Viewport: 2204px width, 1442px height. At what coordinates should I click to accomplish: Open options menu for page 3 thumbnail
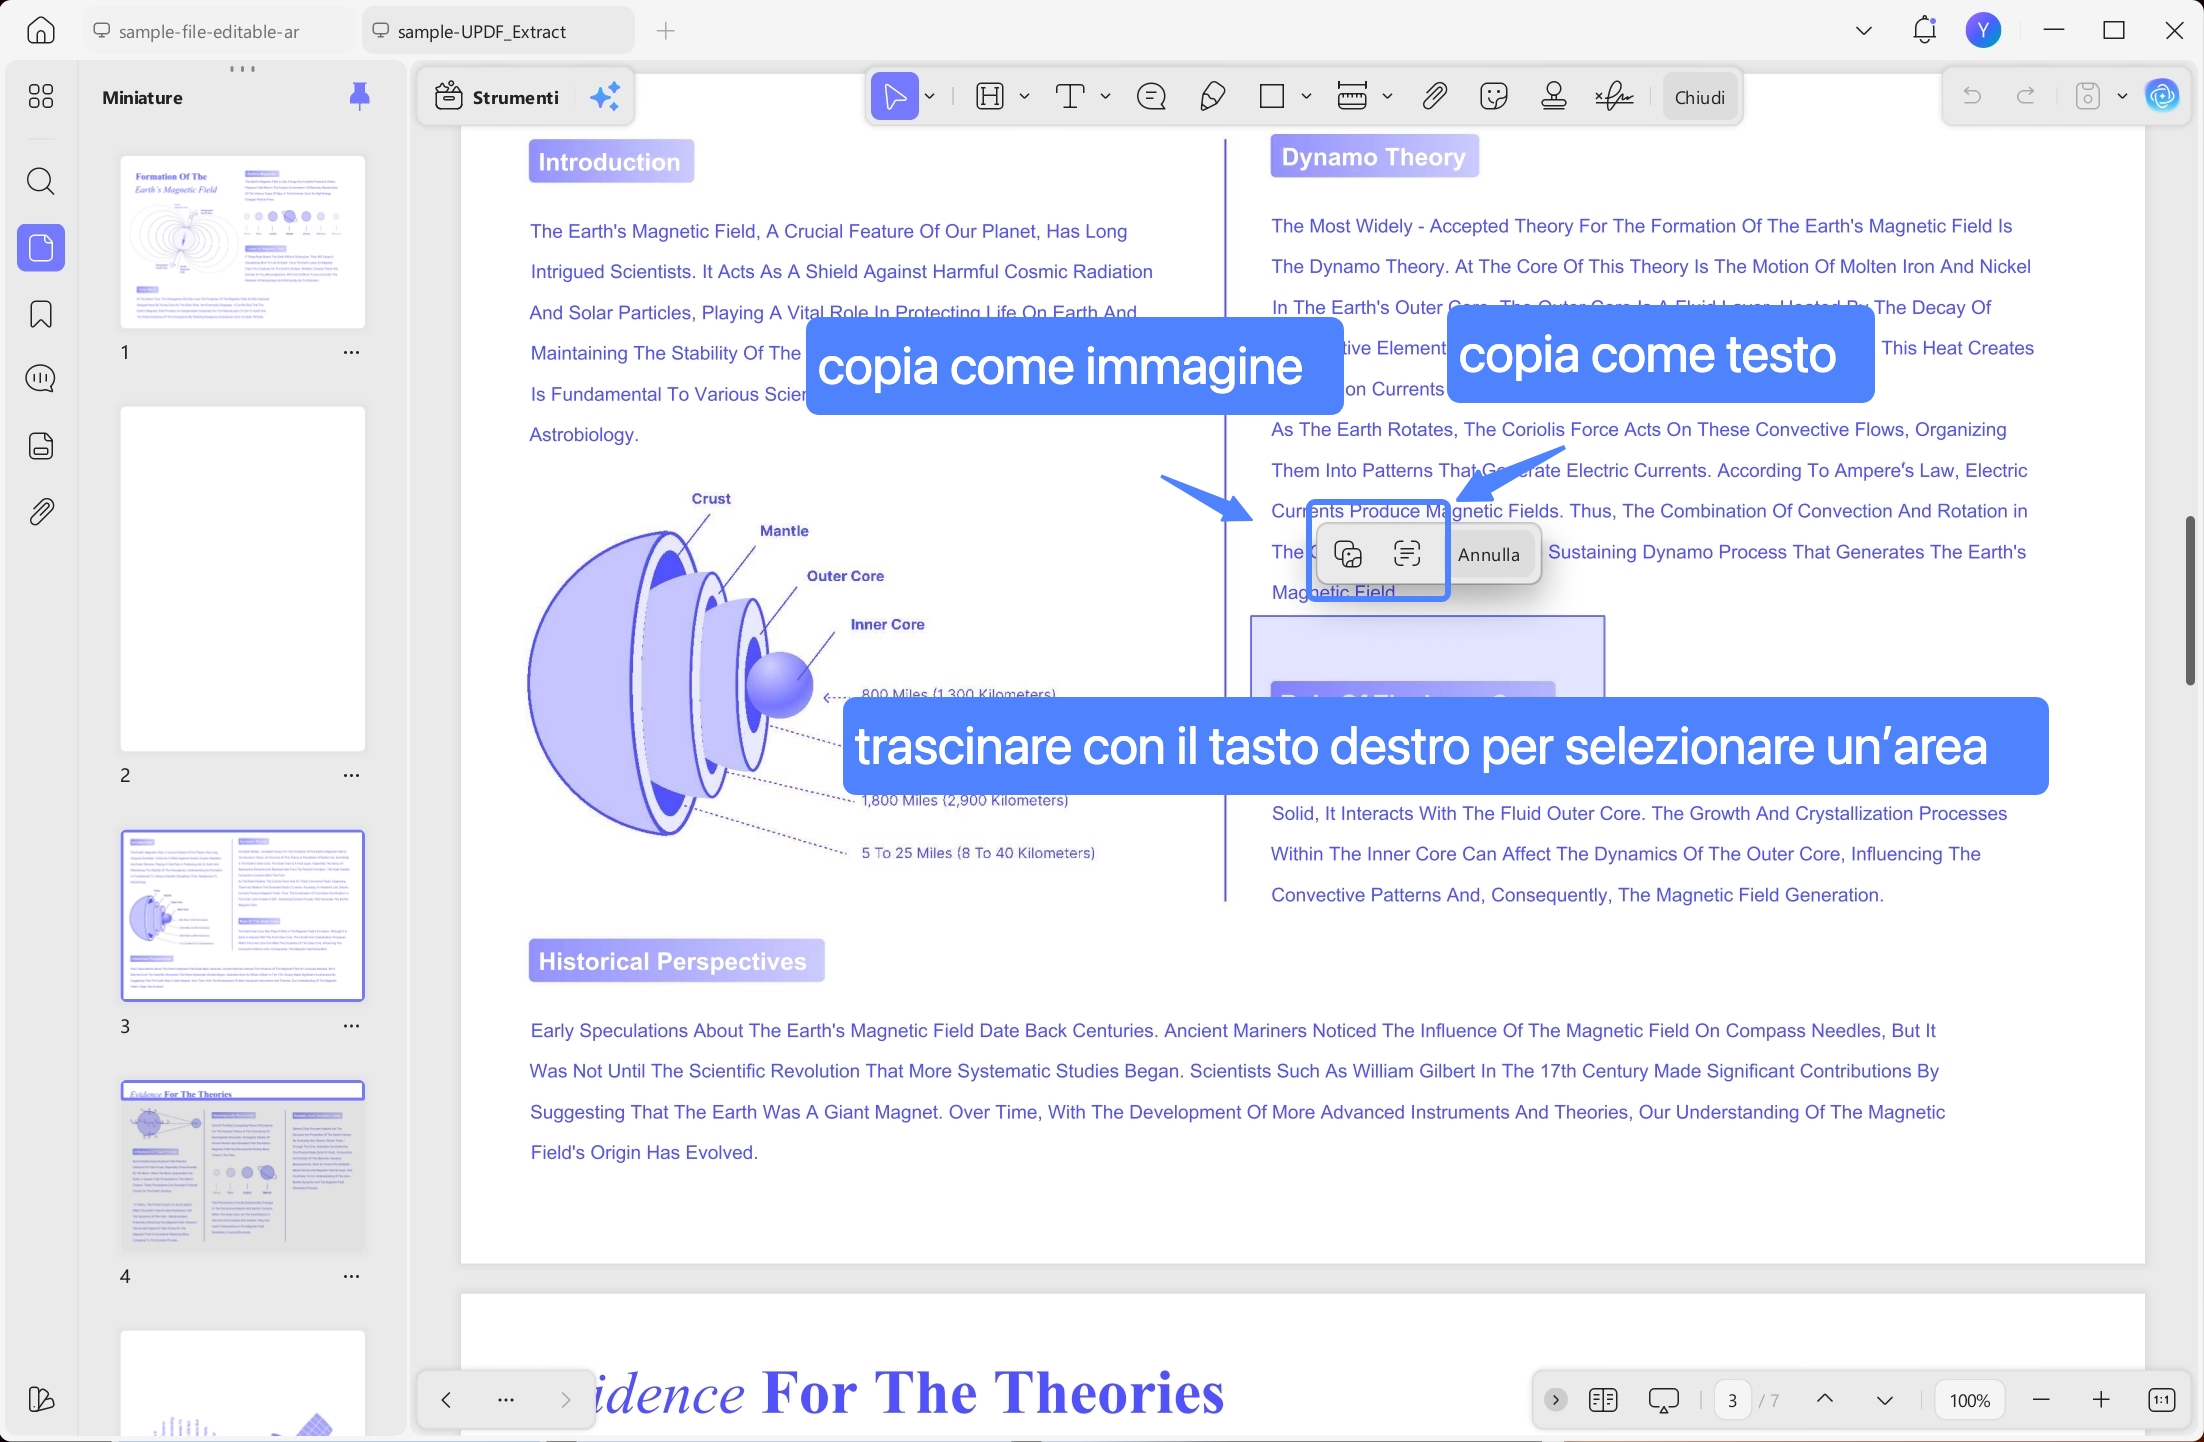(351, 1026)
